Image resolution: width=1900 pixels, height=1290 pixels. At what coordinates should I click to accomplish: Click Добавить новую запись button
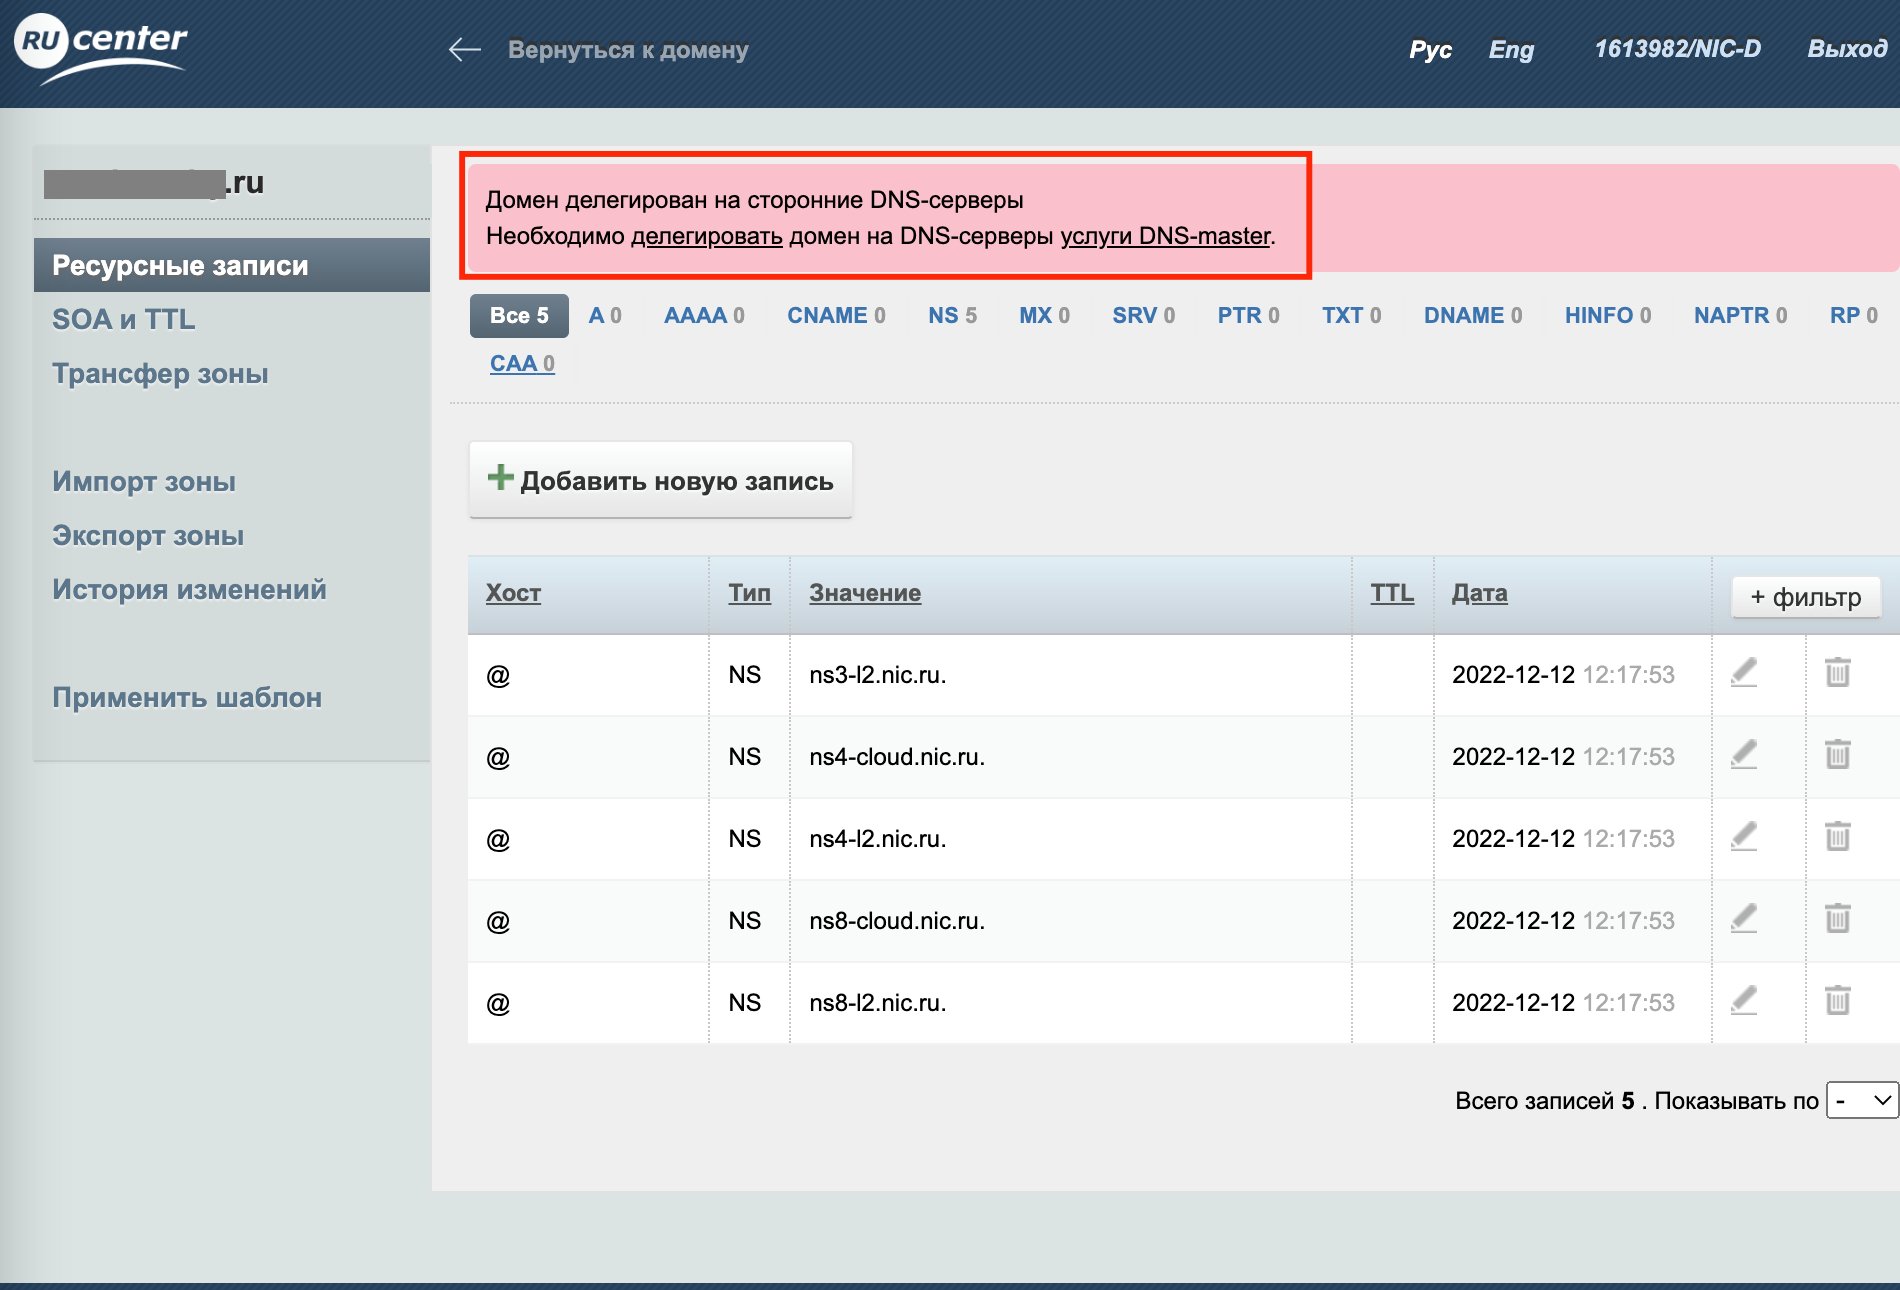pyautogui.click(x=660, y=480)
